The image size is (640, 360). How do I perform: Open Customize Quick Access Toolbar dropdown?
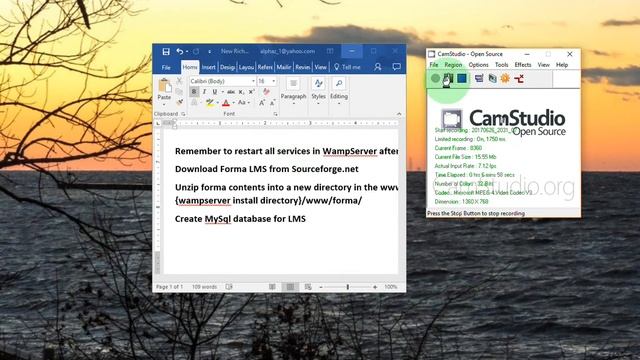coord(209,52)
